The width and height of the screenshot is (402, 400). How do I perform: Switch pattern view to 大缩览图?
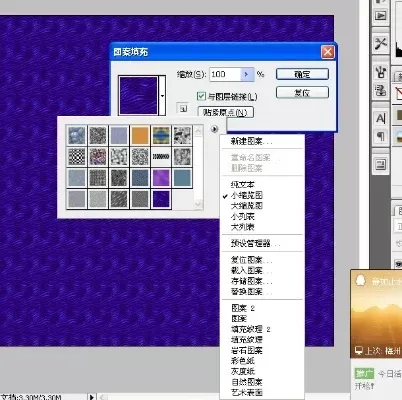(247, 206)
